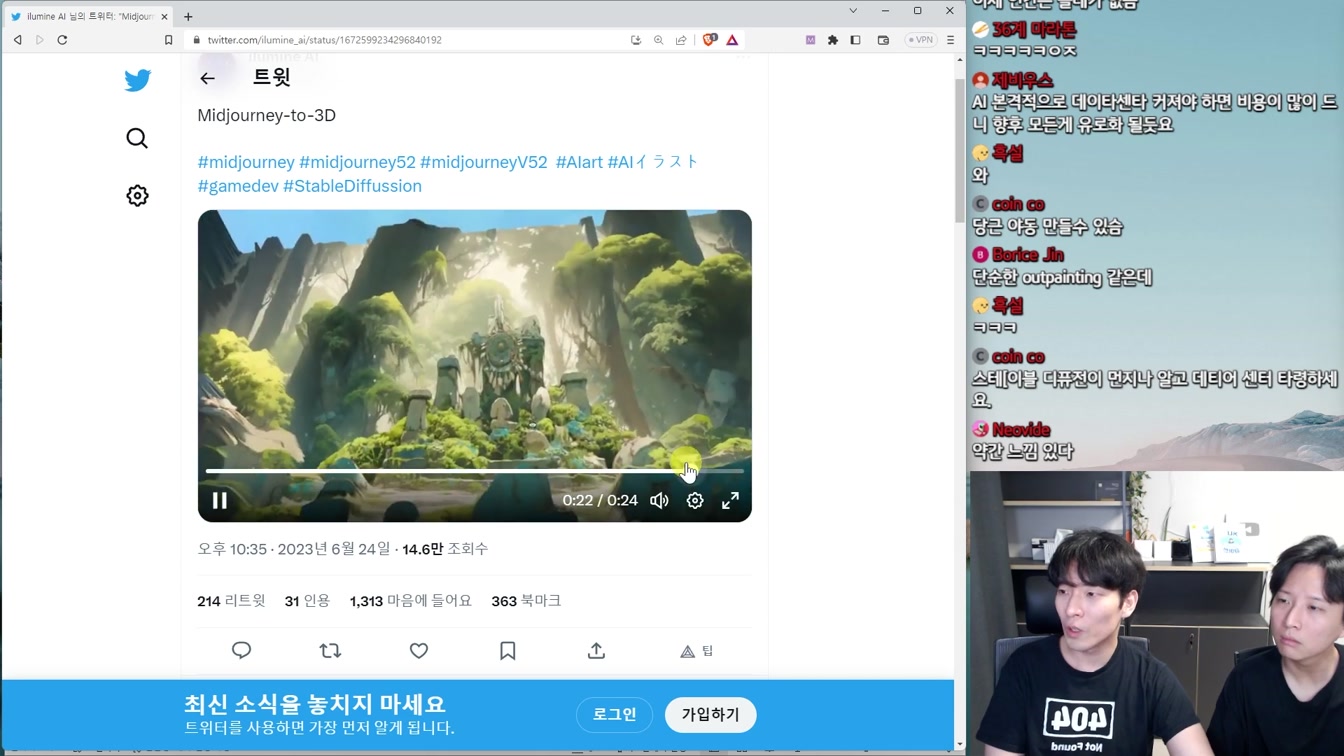Click the 로그인 login button
1344x756 pixels.
614,715
